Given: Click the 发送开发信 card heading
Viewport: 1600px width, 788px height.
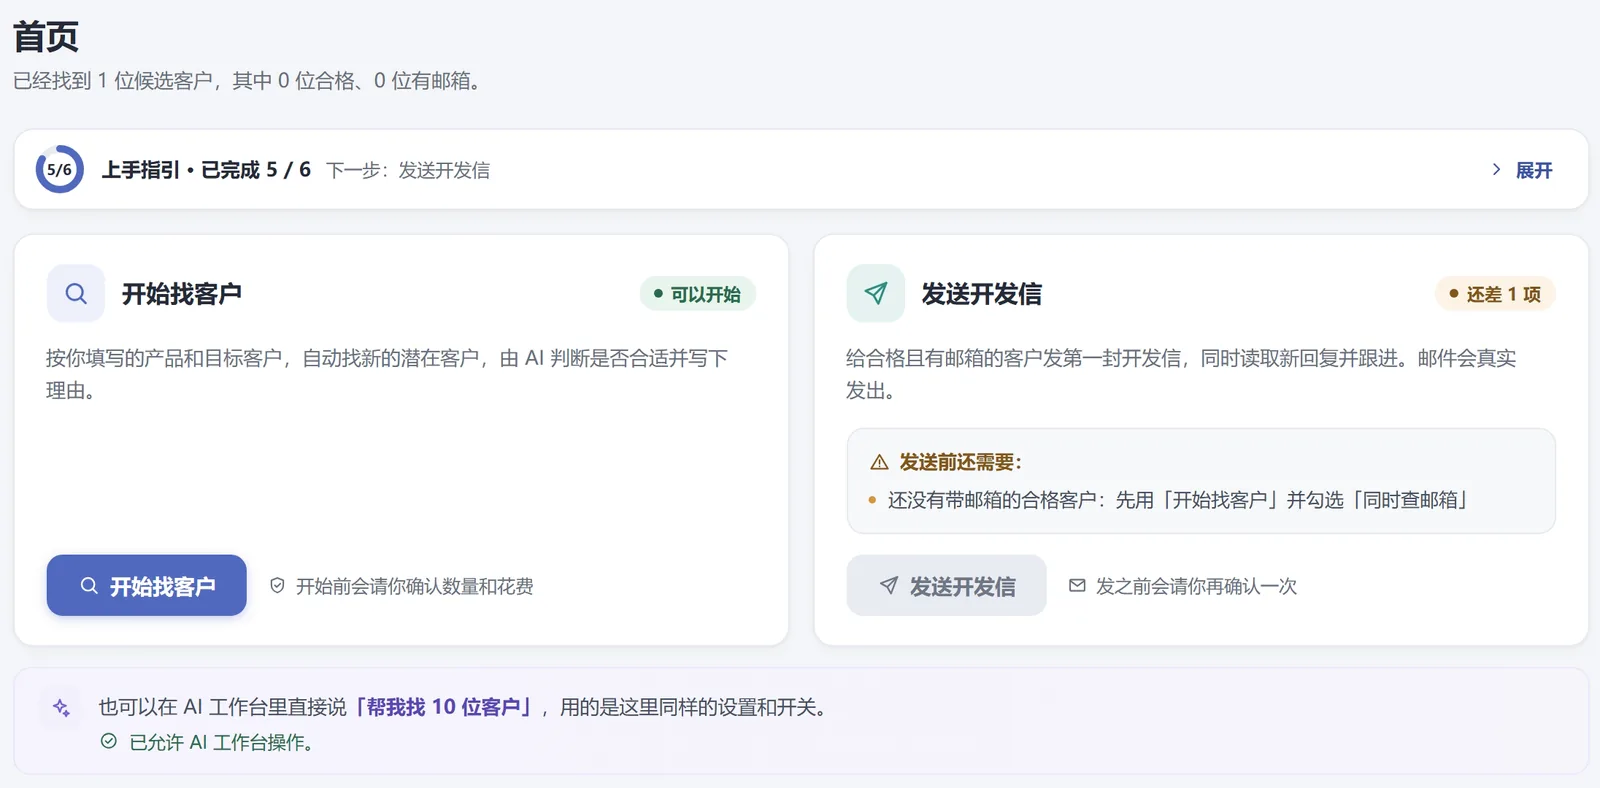Looking at the screenshot, I should pos(982,294).
